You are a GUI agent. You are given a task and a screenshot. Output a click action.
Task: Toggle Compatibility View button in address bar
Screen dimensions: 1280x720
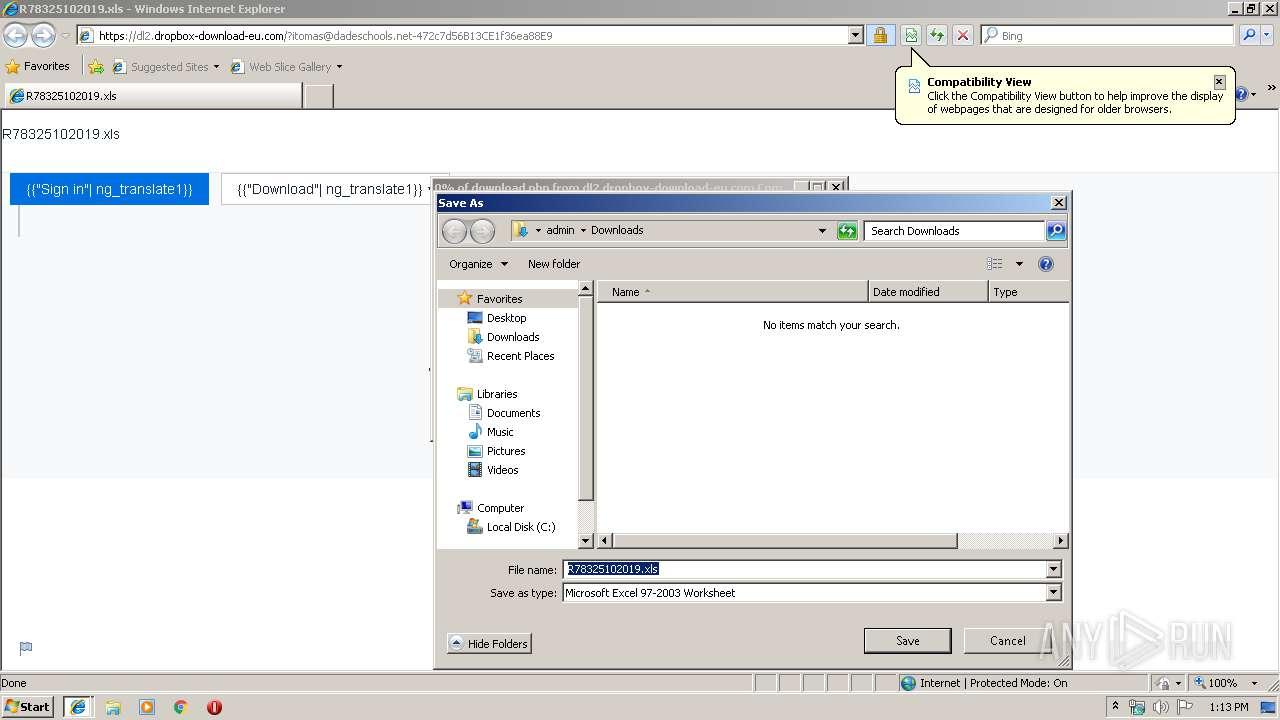(911, 35)
